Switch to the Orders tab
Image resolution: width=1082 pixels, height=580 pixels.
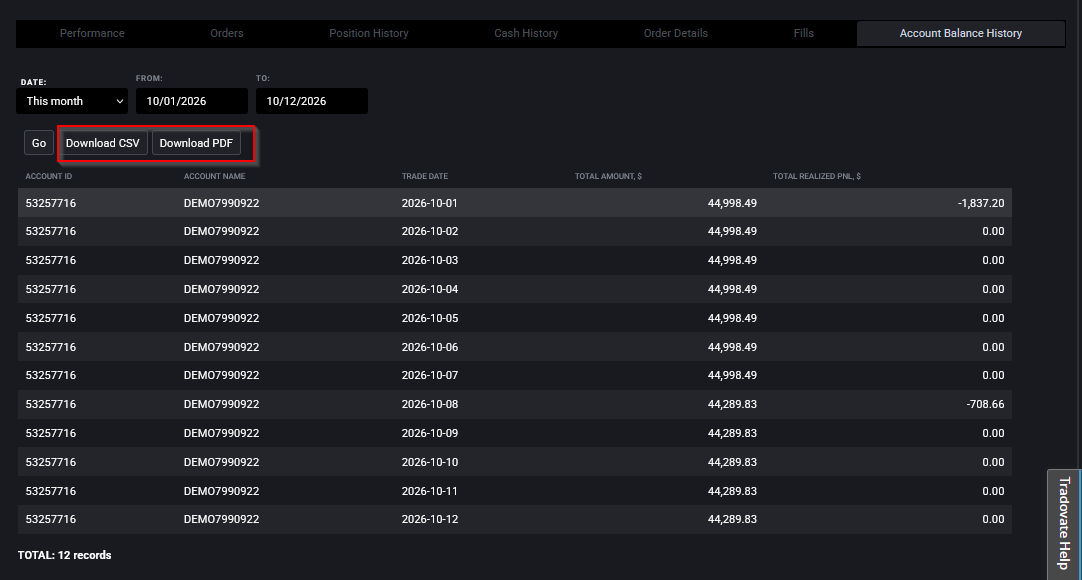[x=226, y=33]
